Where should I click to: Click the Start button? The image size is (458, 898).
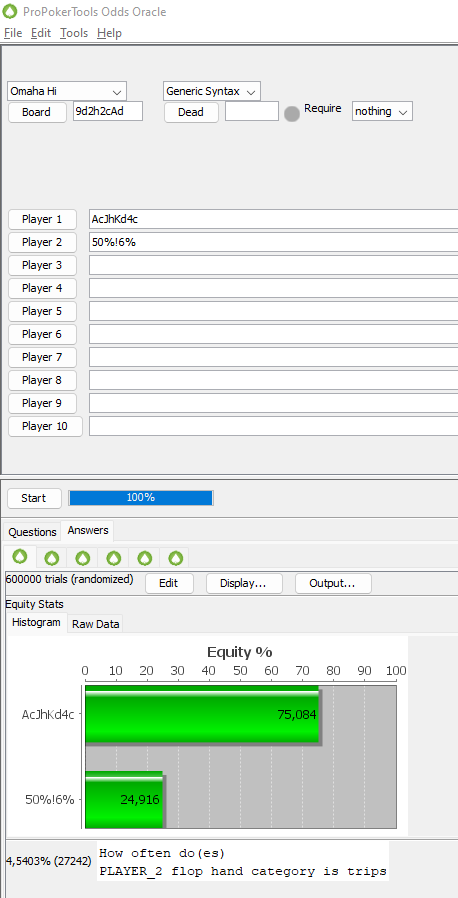[x=34, y=498]
